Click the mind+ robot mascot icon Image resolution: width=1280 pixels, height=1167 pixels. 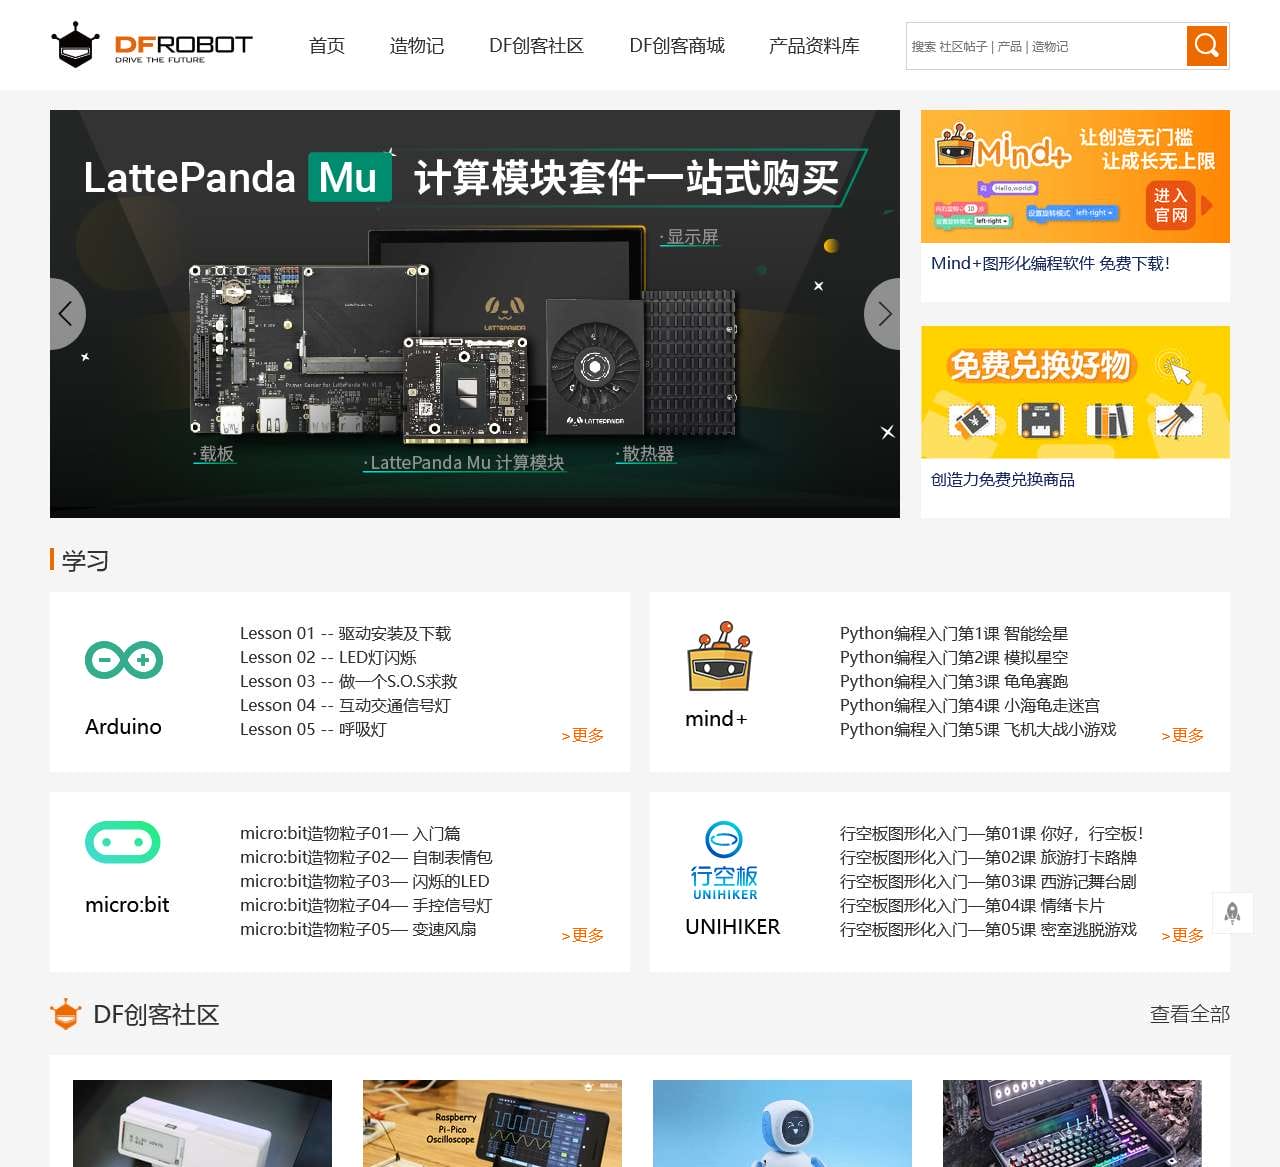point(719,656)
